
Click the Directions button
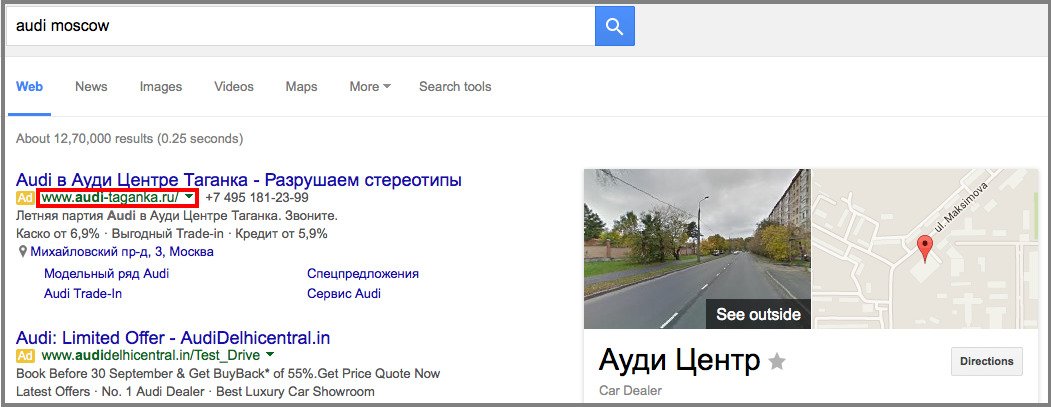coord(987,361)
